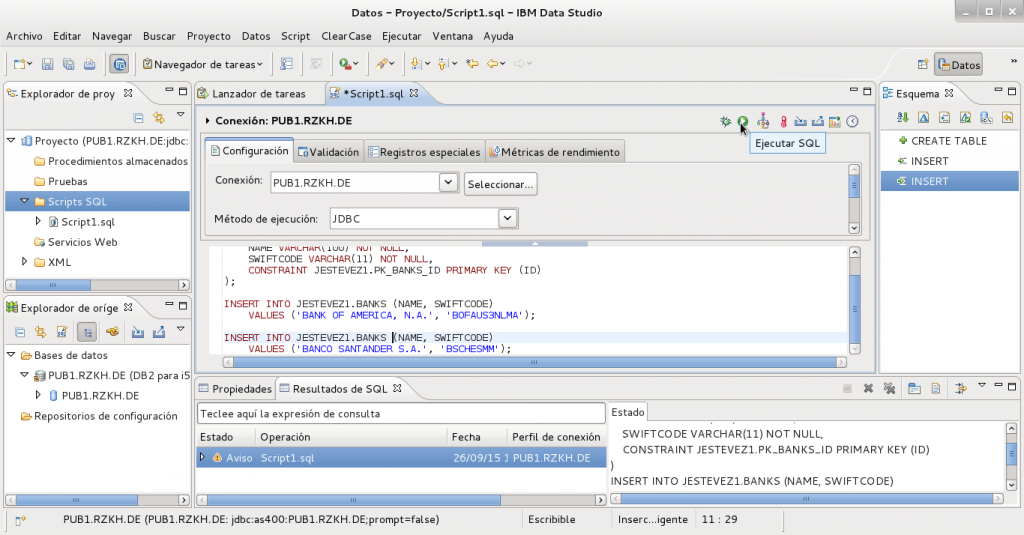
Task: Expand the Aviso result row arrow
Action: pyautogui.click(x=202, y=457)
